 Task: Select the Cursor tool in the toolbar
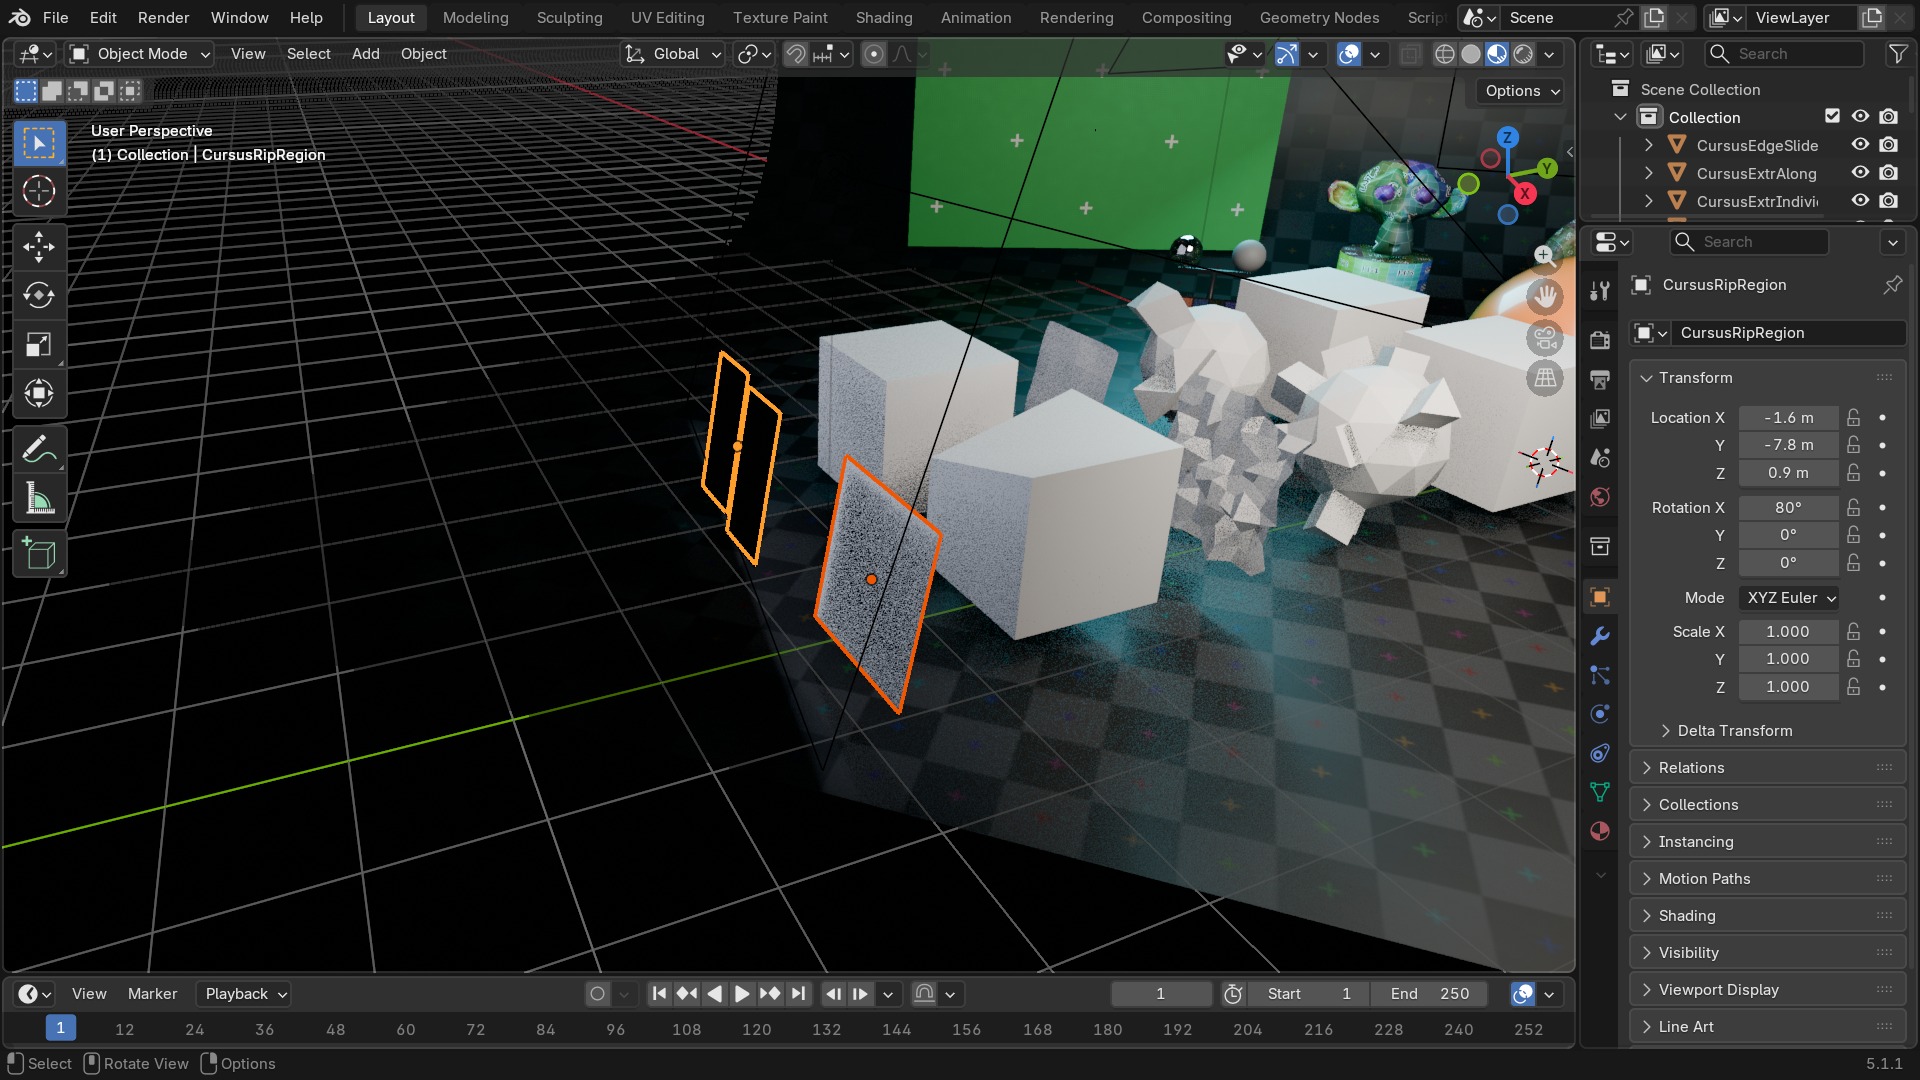[x=39, y=191]
